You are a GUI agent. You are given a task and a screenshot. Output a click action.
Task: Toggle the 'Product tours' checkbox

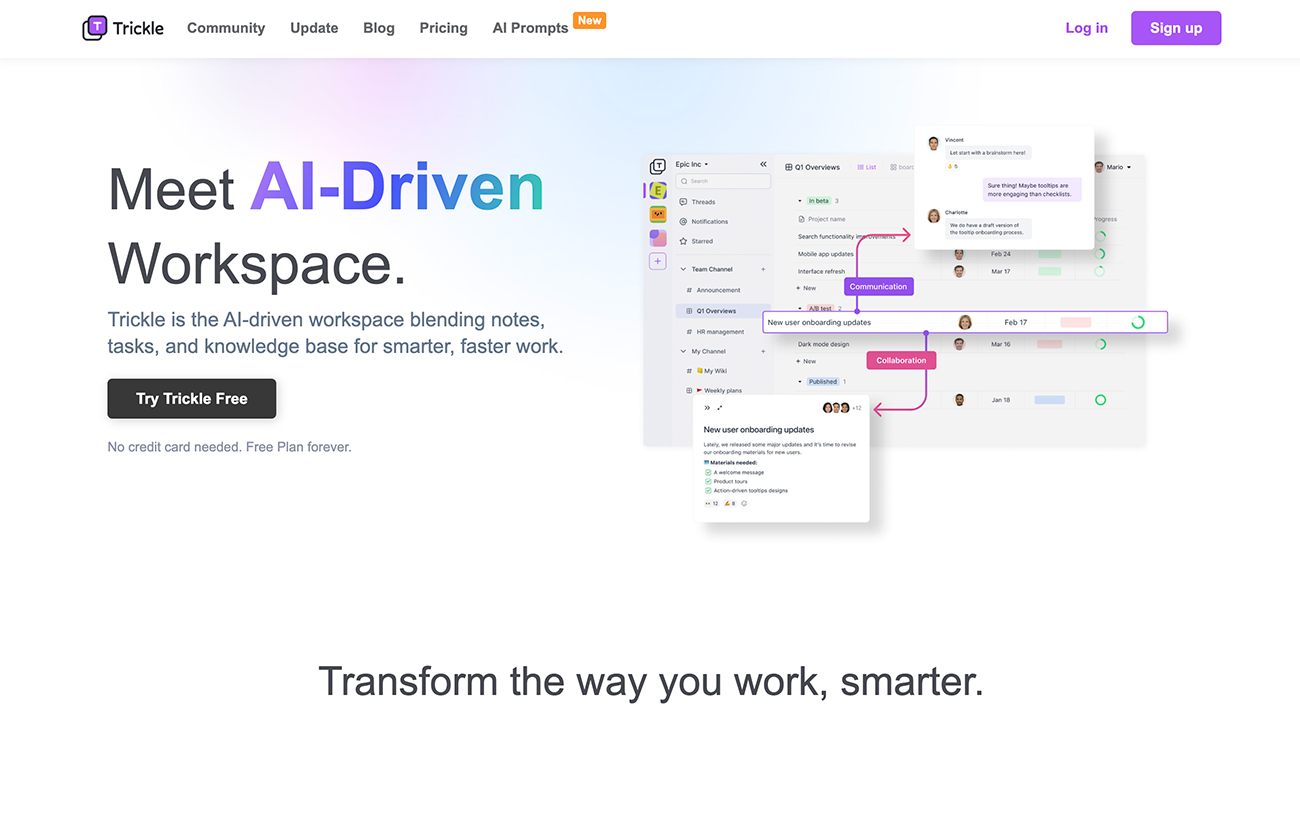click(708, 481)
